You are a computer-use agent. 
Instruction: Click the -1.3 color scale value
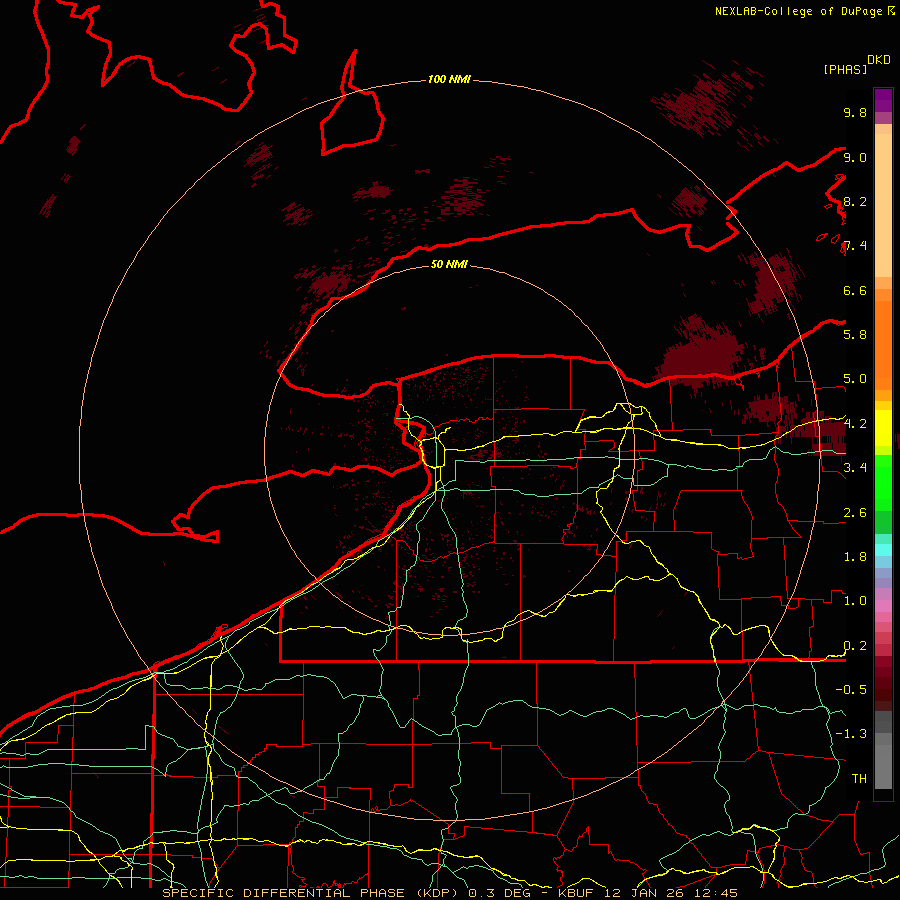point(851,734)
